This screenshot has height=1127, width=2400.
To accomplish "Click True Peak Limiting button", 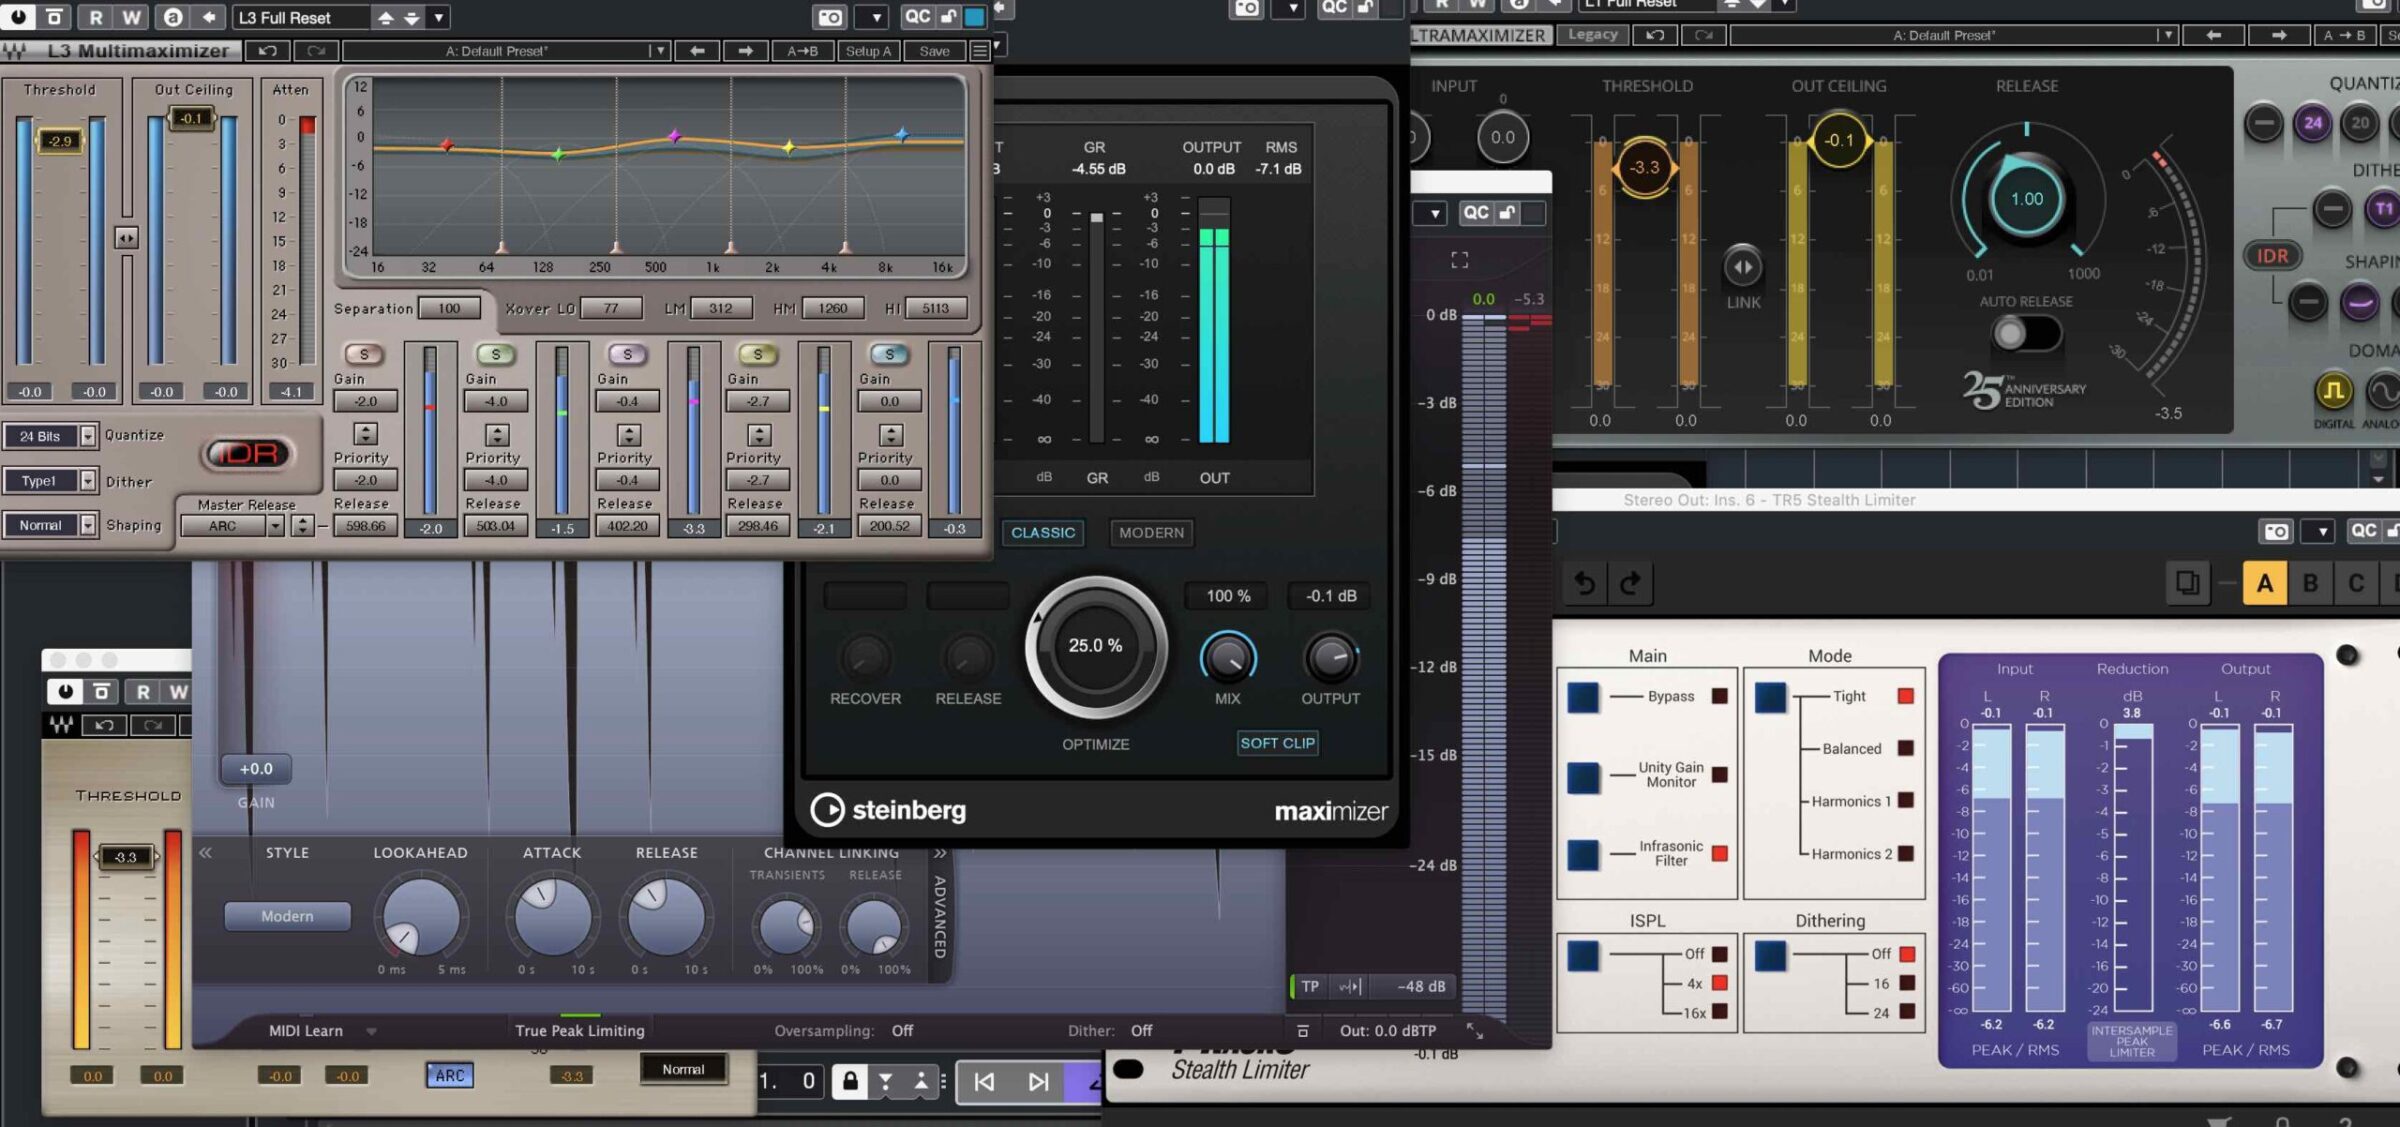I will (580, 1031).
